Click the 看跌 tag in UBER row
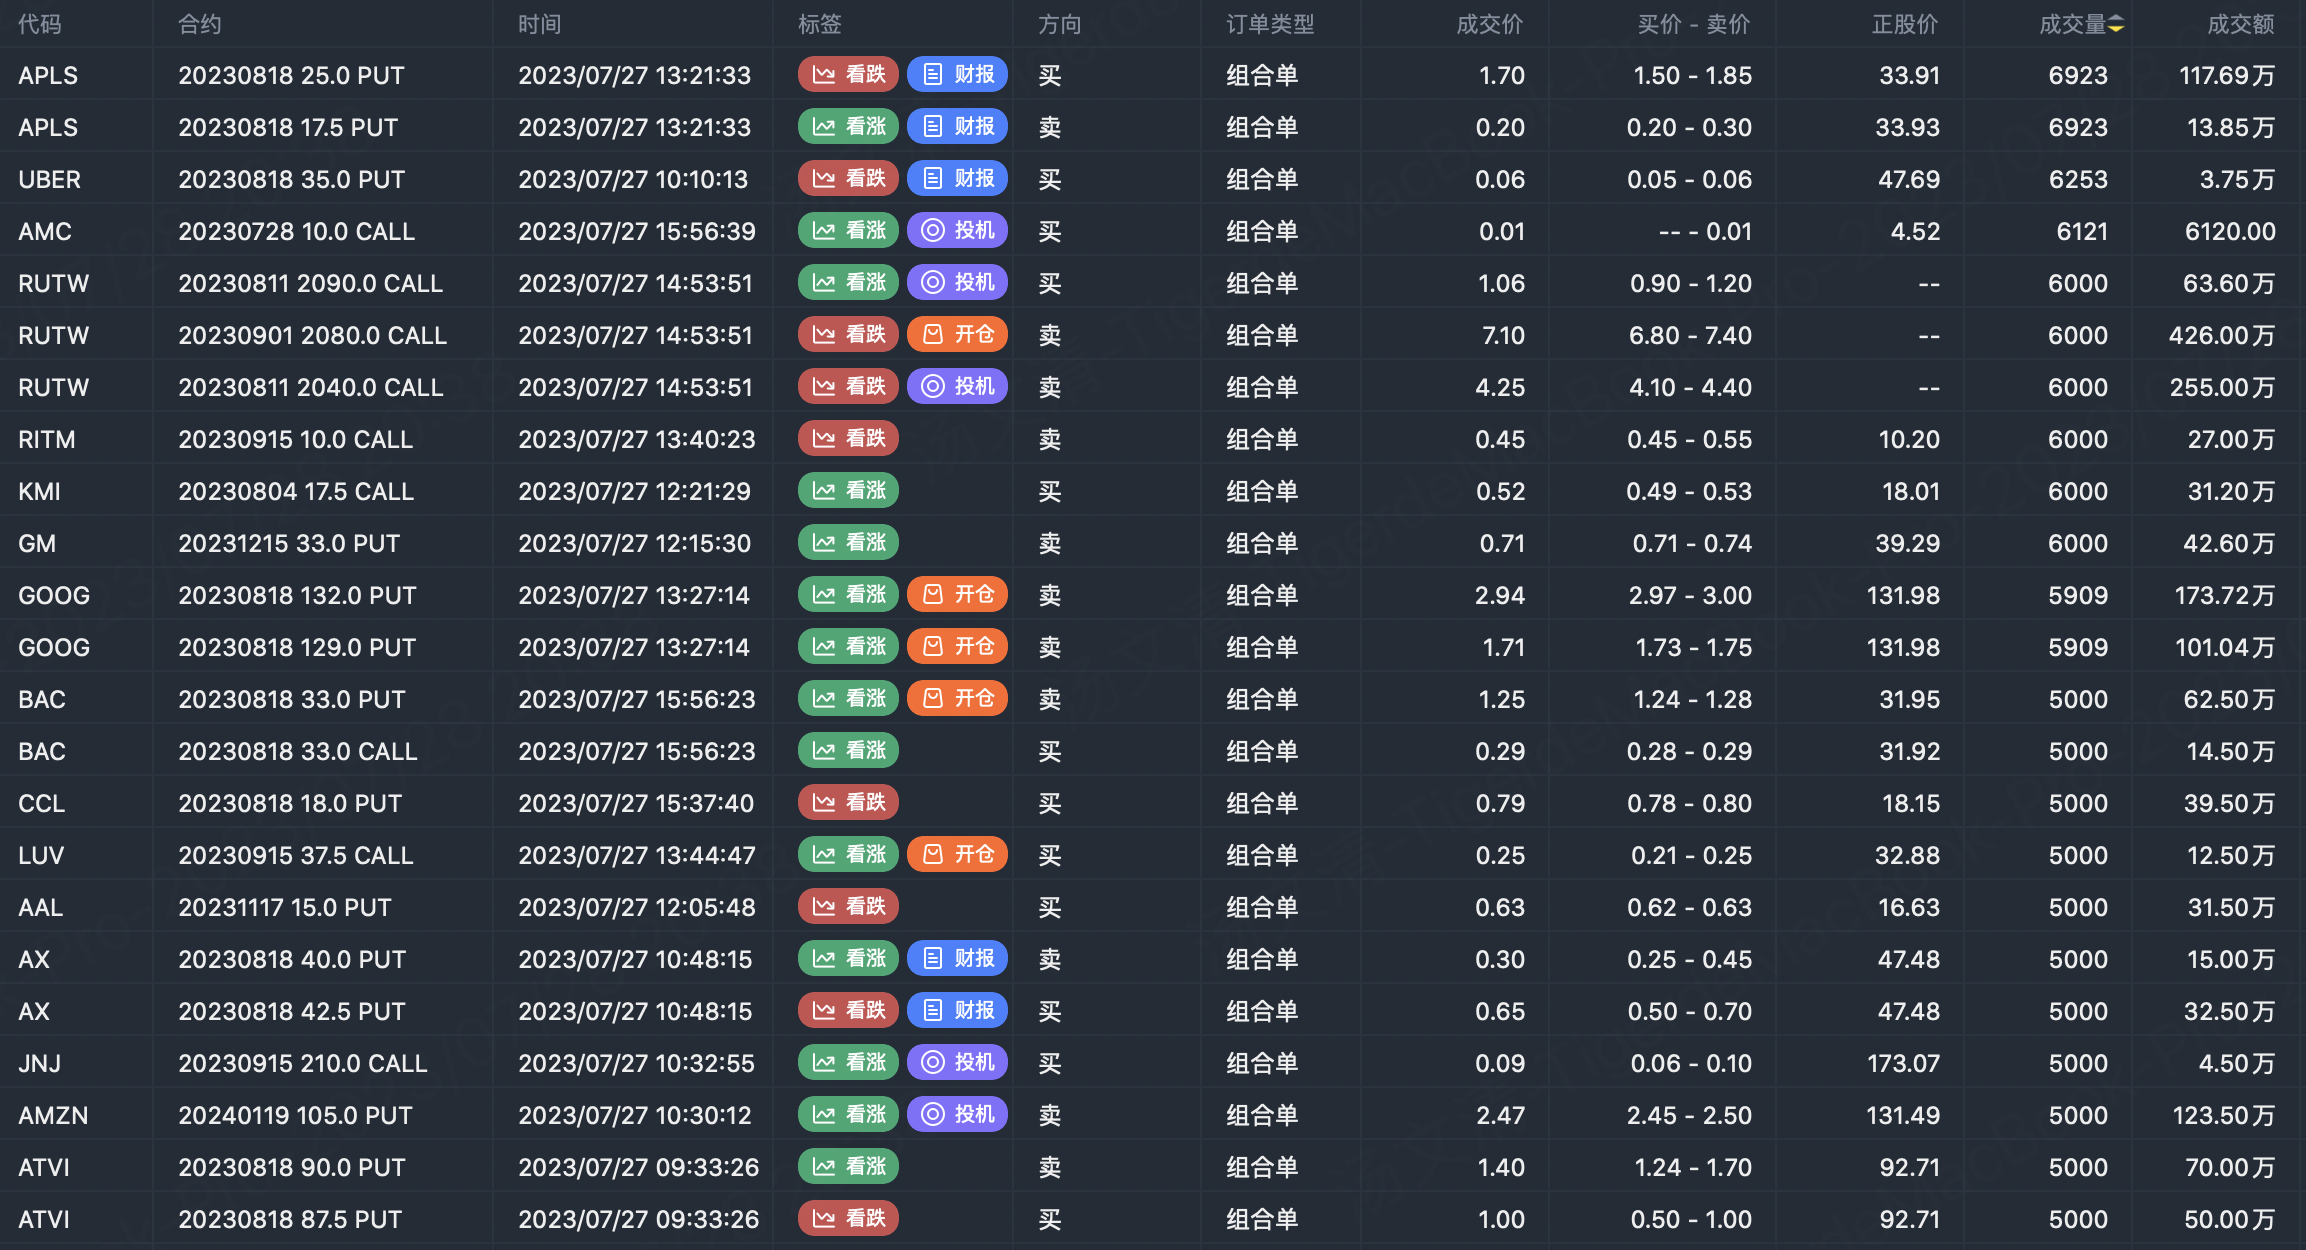Viewport: 2306px width, 1250px height. (x=848, y=179)
